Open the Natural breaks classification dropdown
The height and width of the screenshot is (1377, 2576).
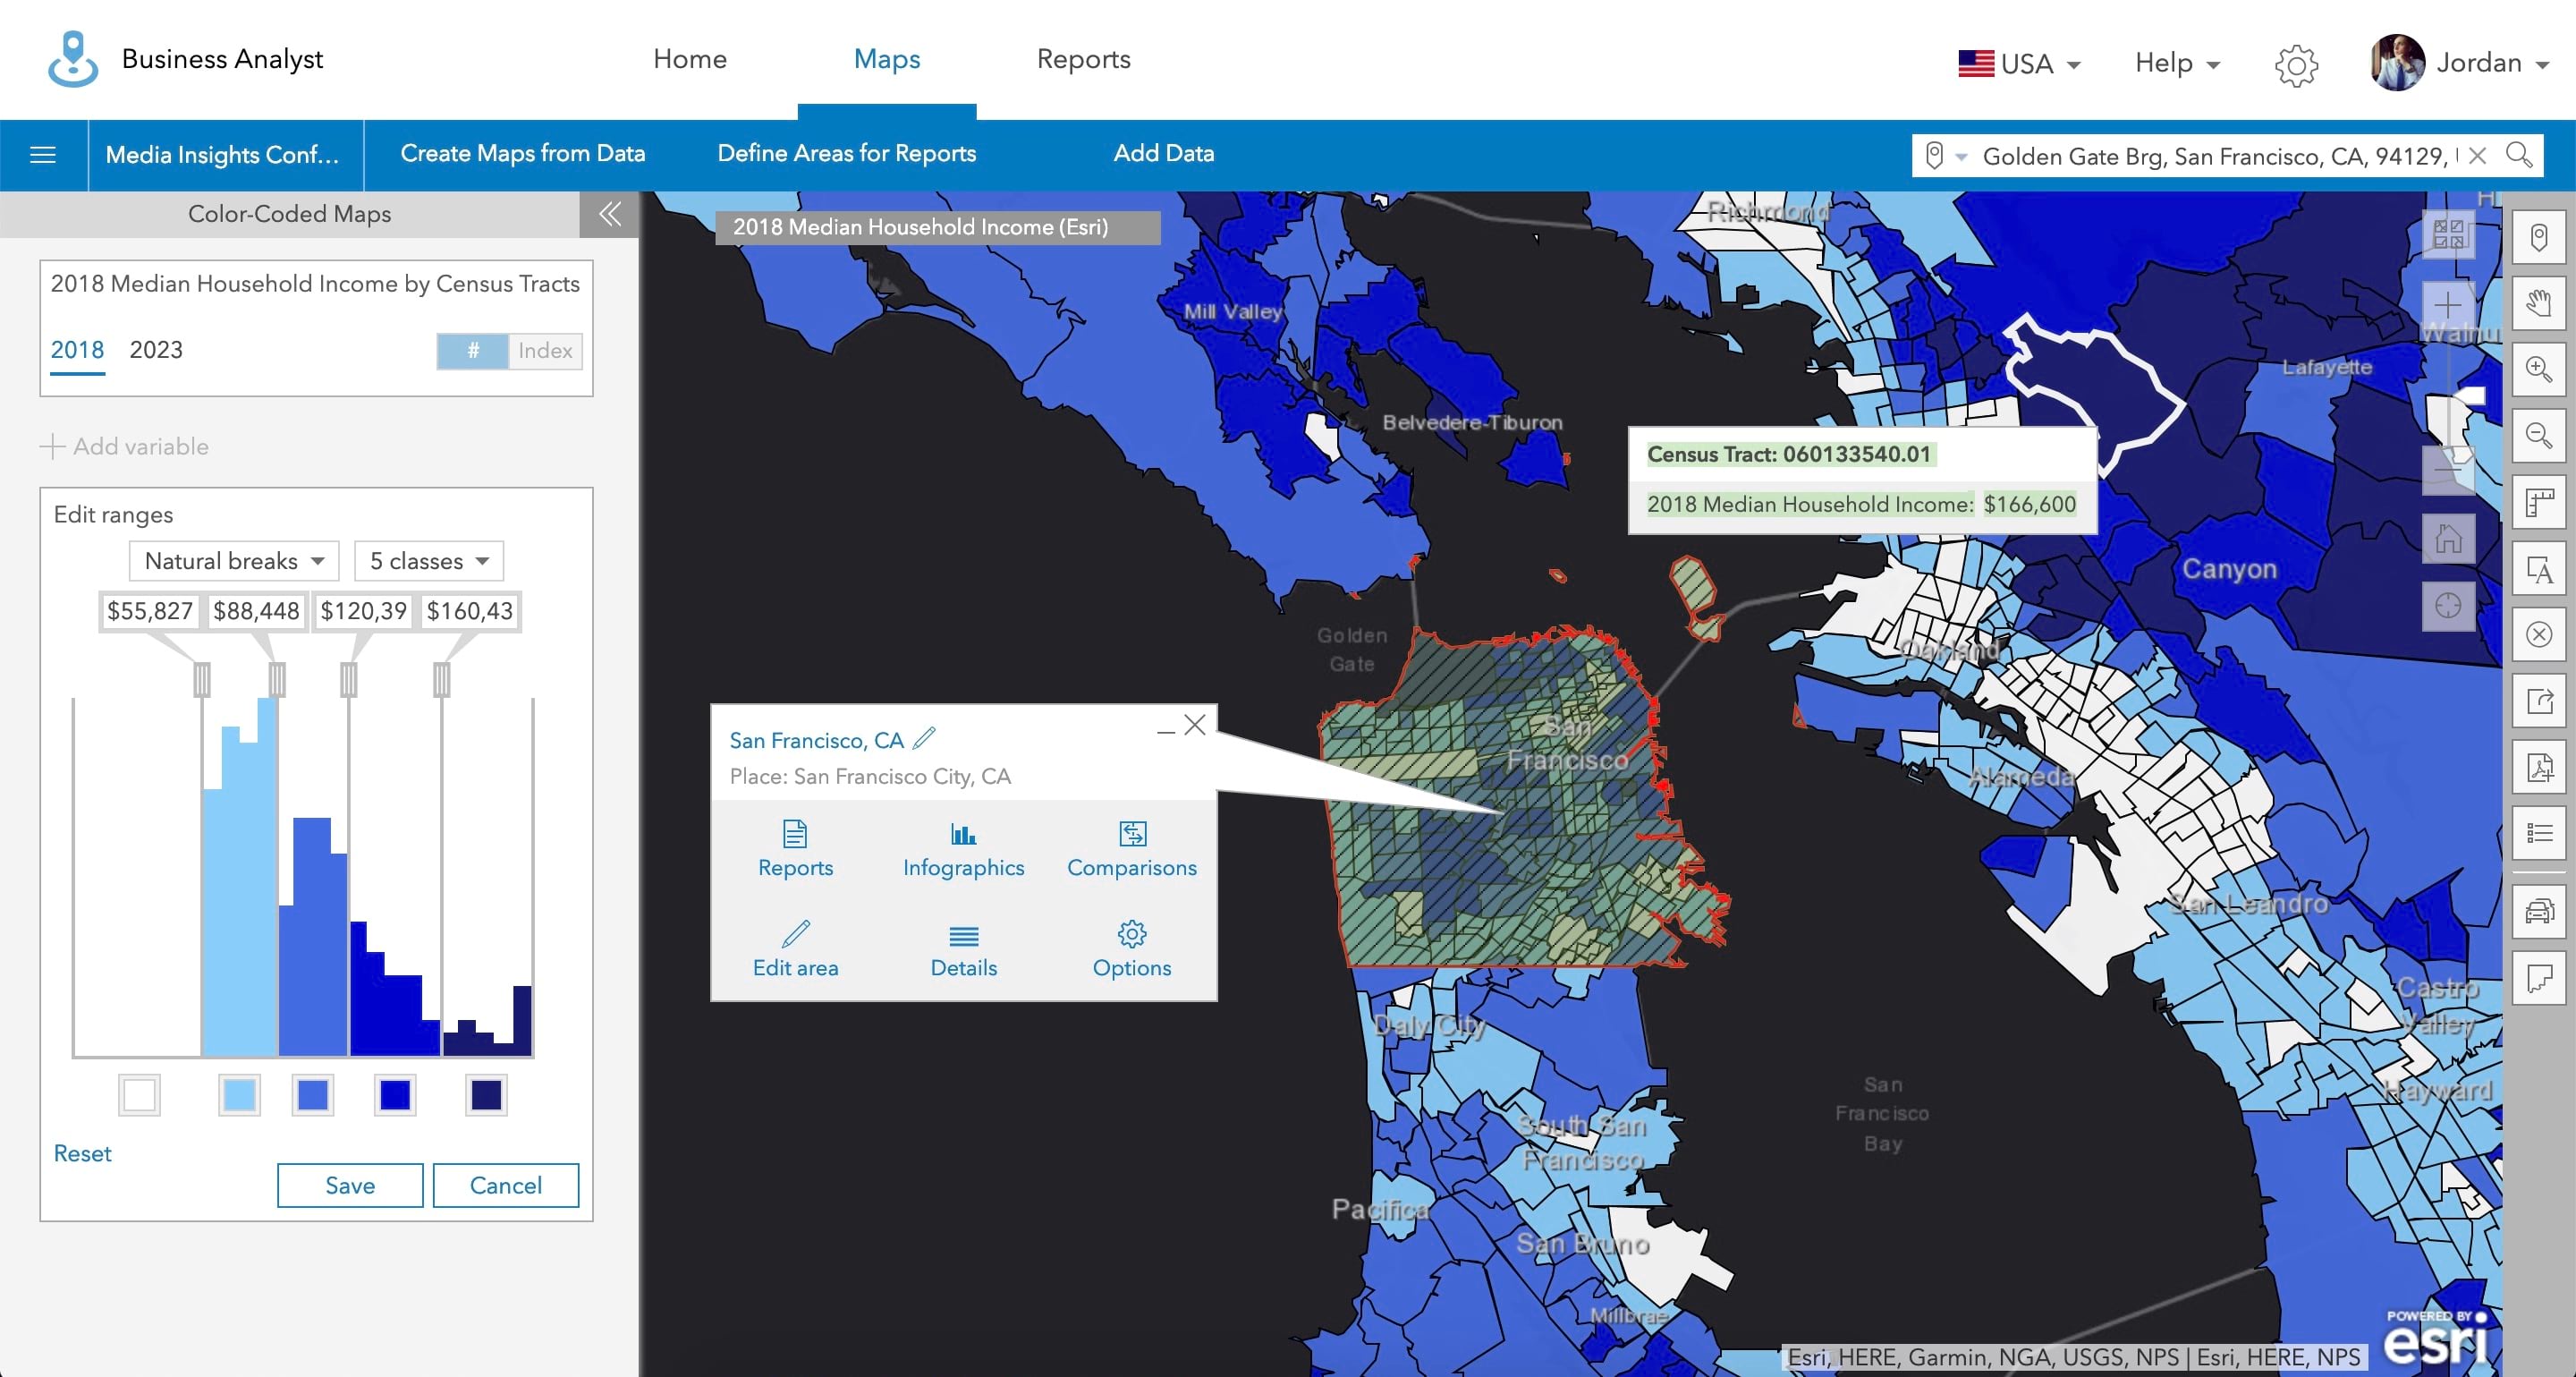pyautogui.click(x=234, y=561)
